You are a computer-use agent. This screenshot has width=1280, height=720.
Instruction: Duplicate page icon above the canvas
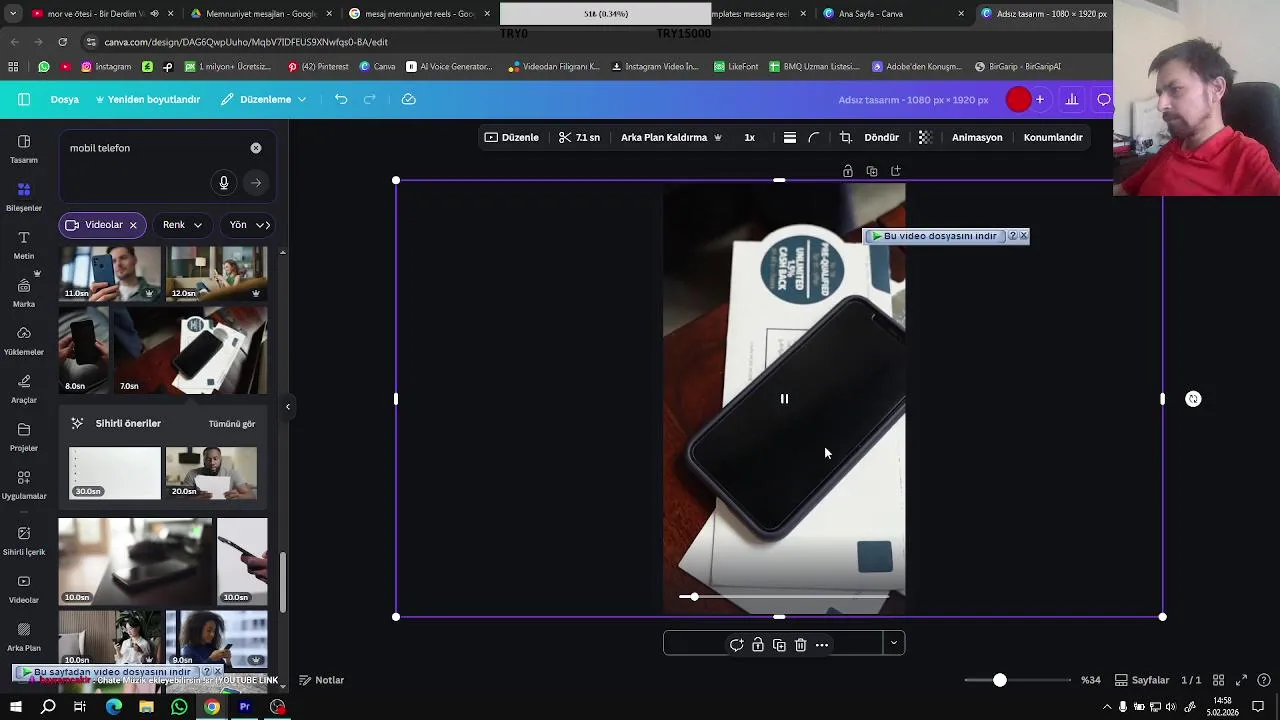click(872, 171)
